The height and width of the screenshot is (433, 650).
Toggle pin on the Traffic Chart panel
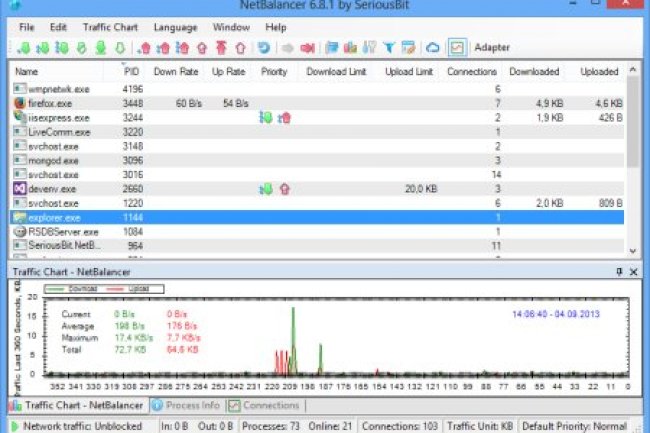pos(619,272)
